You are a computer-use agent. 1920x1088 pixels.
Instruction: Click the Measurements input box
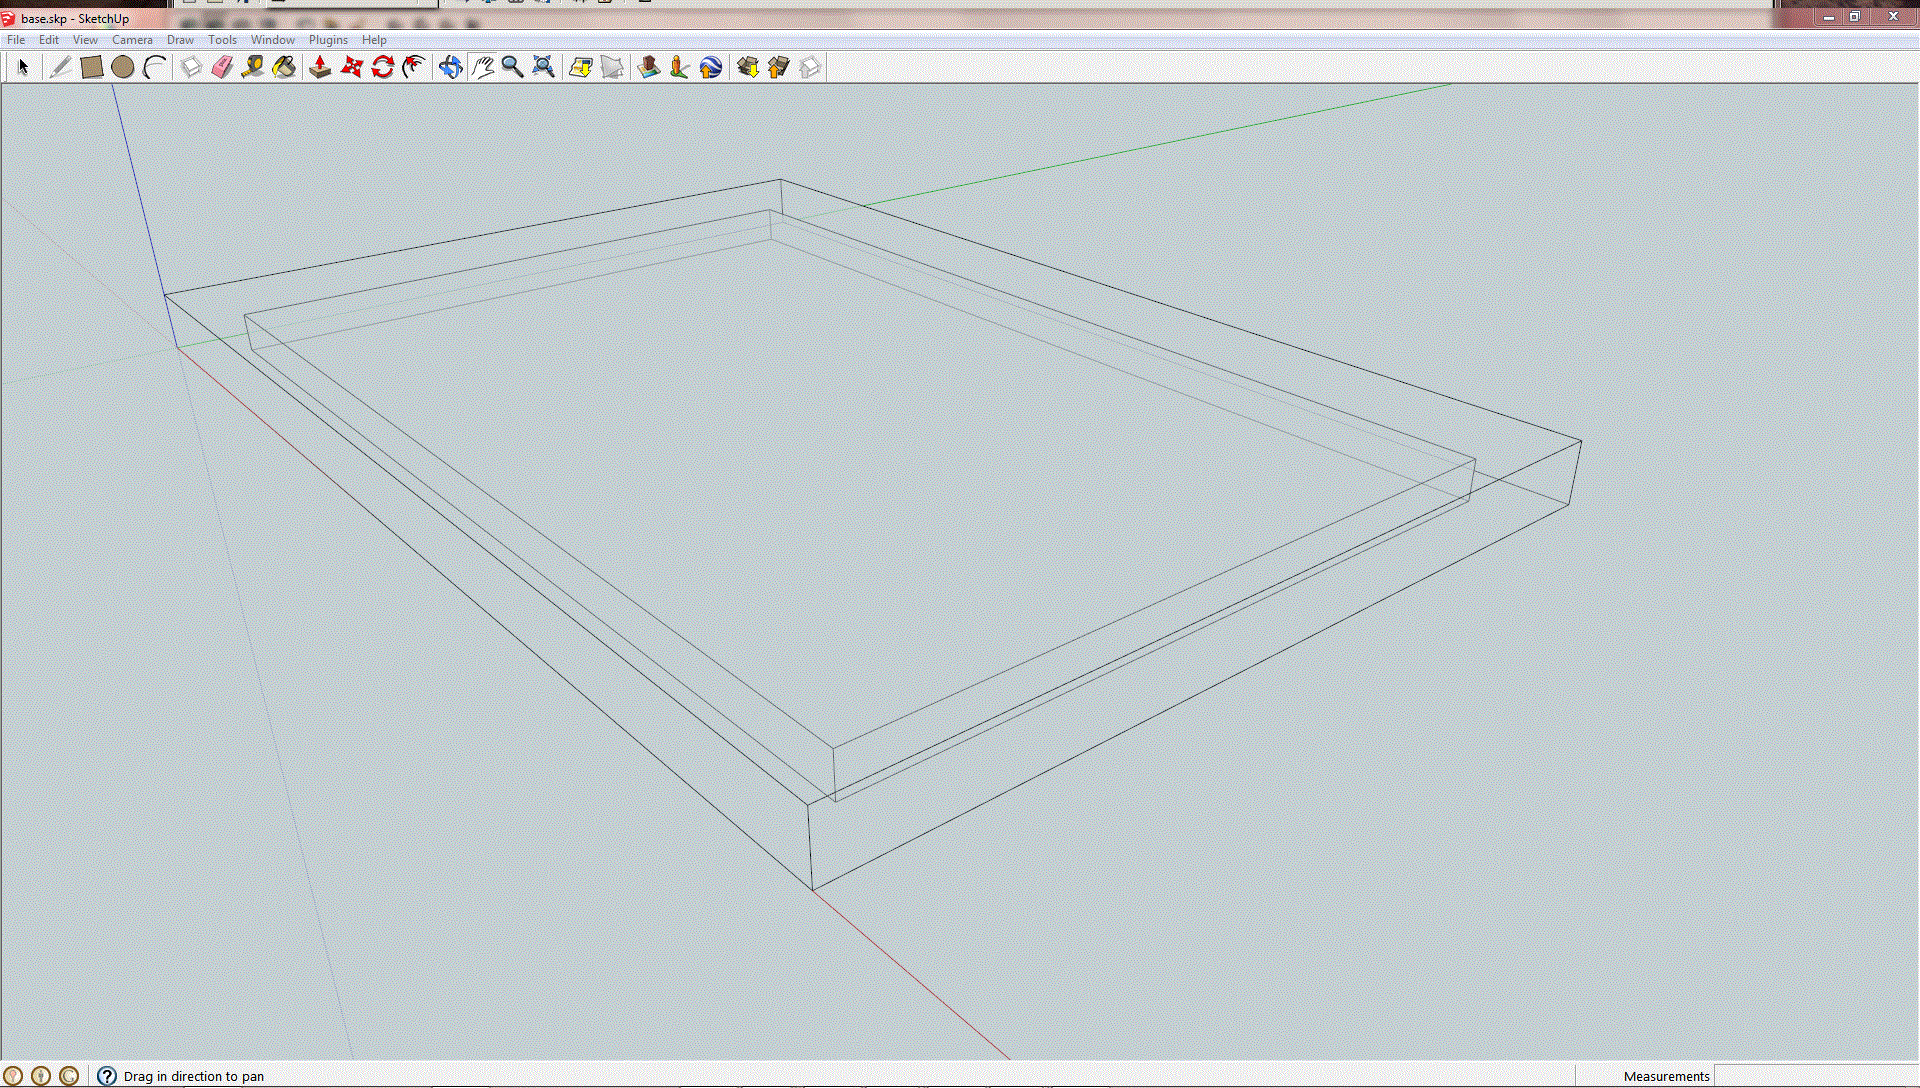[x=1814, y=1076]
